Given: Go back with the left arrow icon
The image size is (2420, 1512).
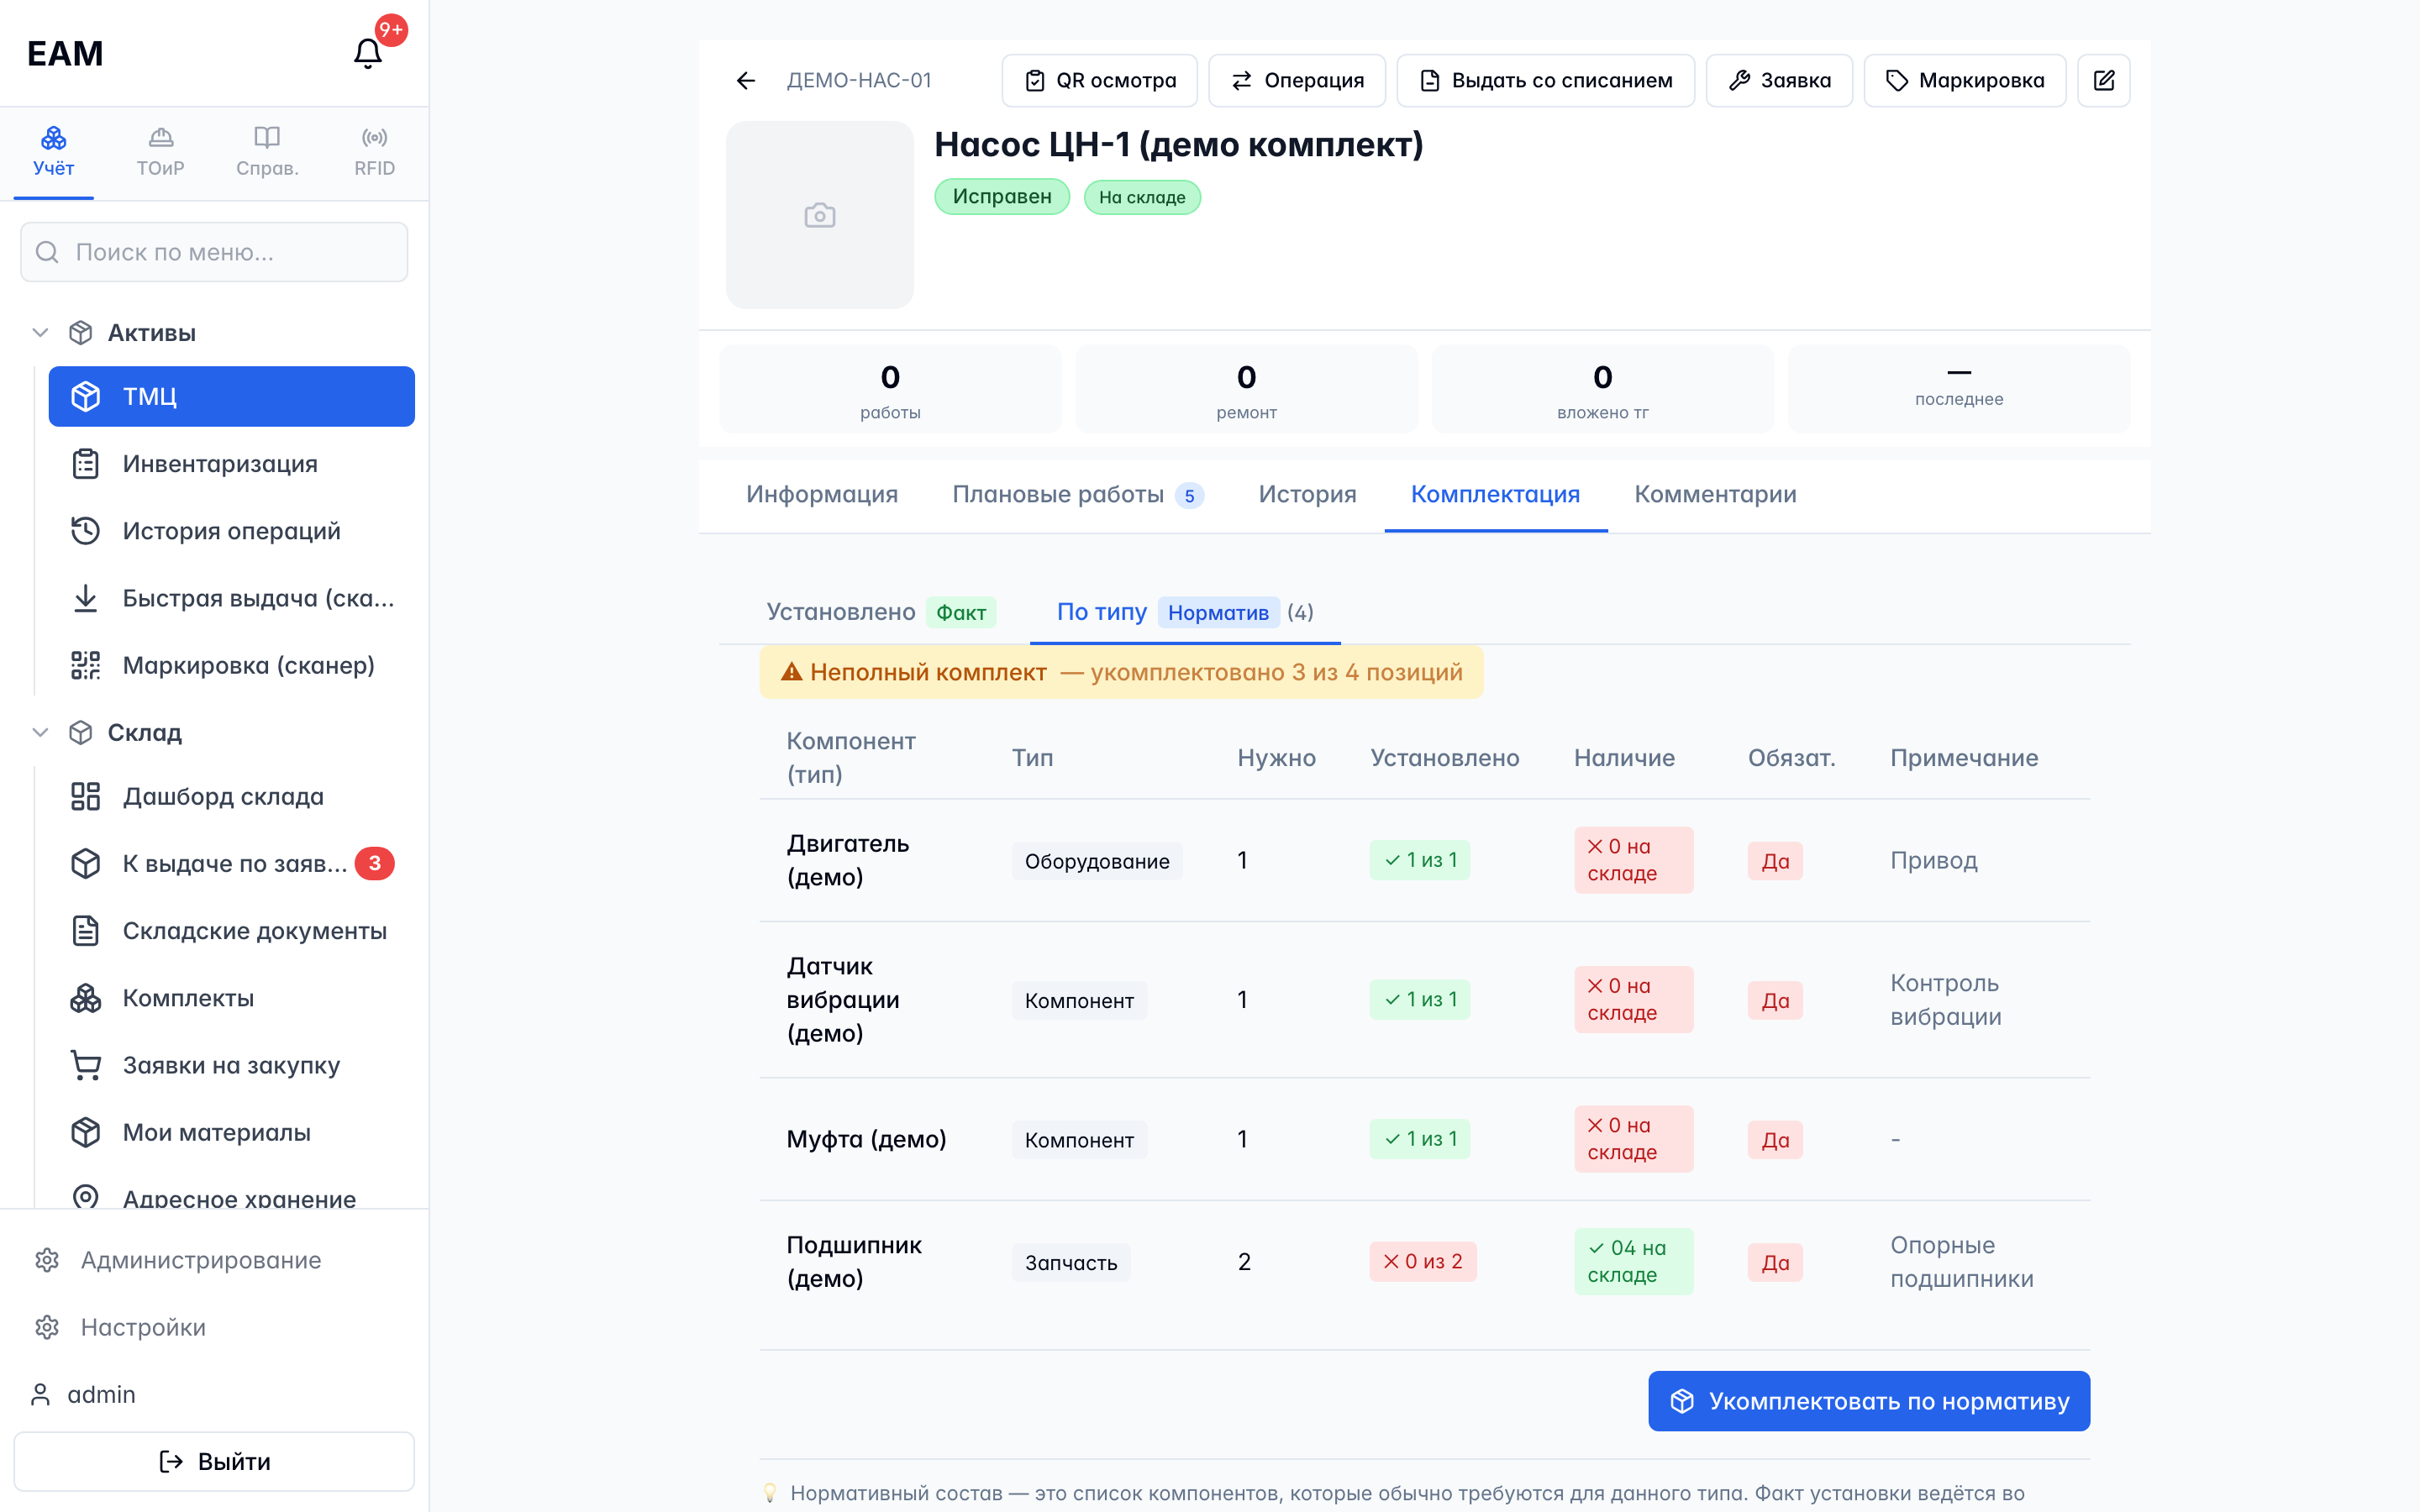Looking at the screenshot, I should (x=746, y=81).
